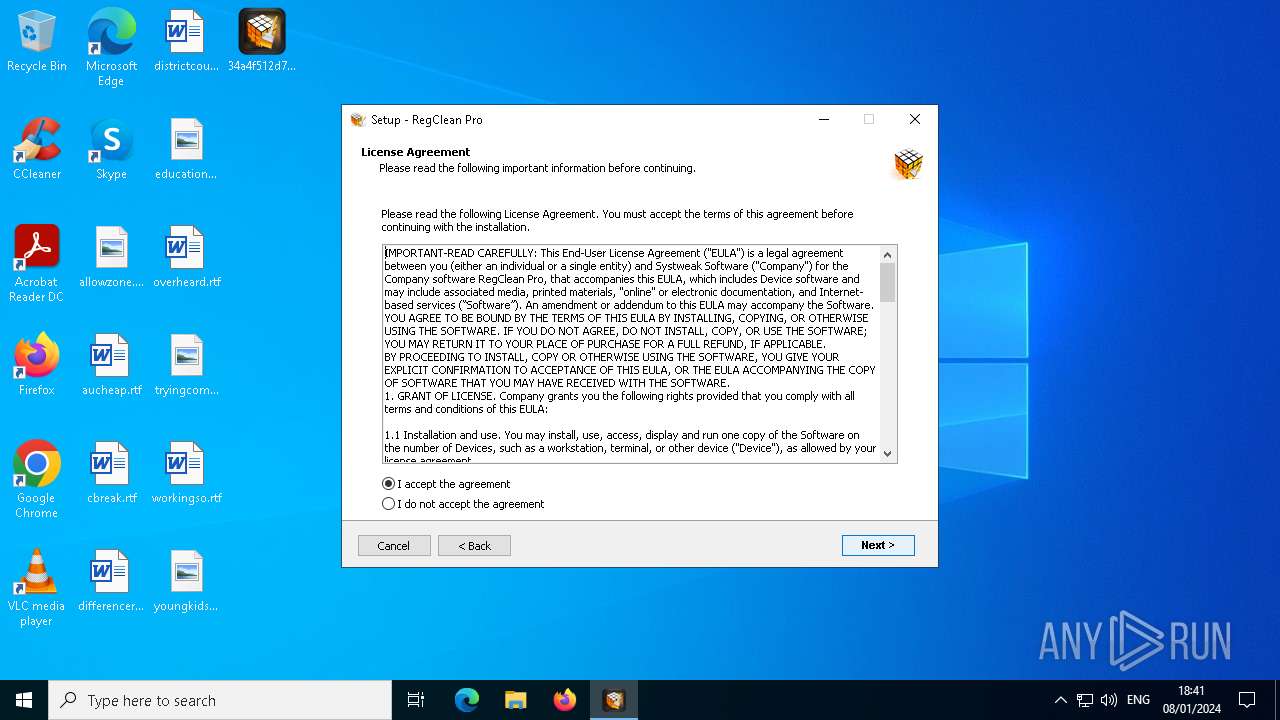Minimize the RegClean Pro setup window
Image resolution: width=1280 pixels, height=720 pixels.
[x=824, y=119]
